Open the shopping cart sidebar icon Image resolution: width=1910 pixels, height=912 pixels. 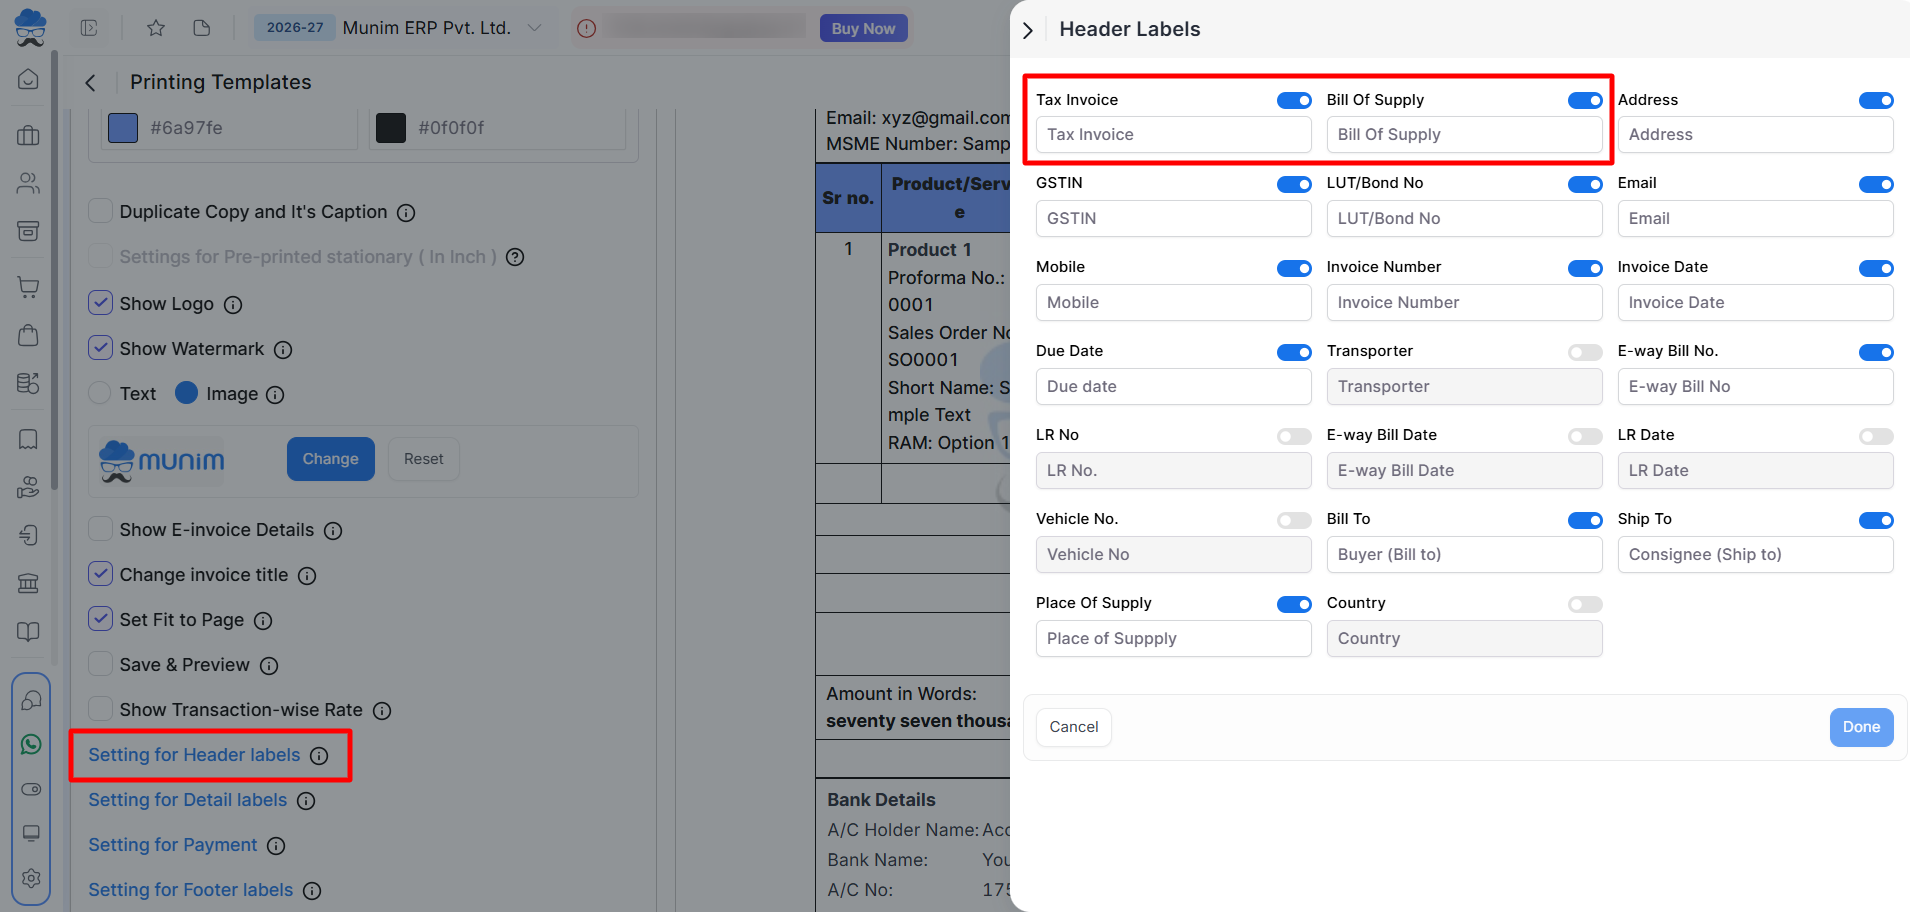[29, 287]
